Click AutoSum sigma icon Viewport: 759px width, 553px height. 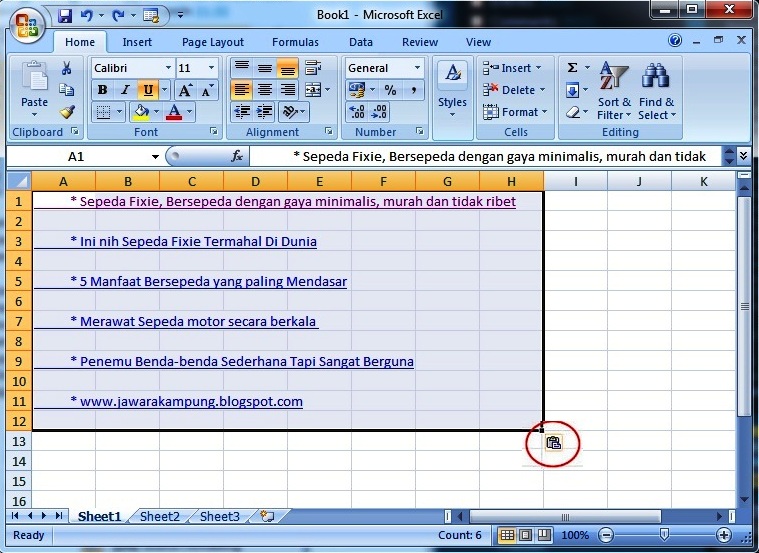pos(572,67)
